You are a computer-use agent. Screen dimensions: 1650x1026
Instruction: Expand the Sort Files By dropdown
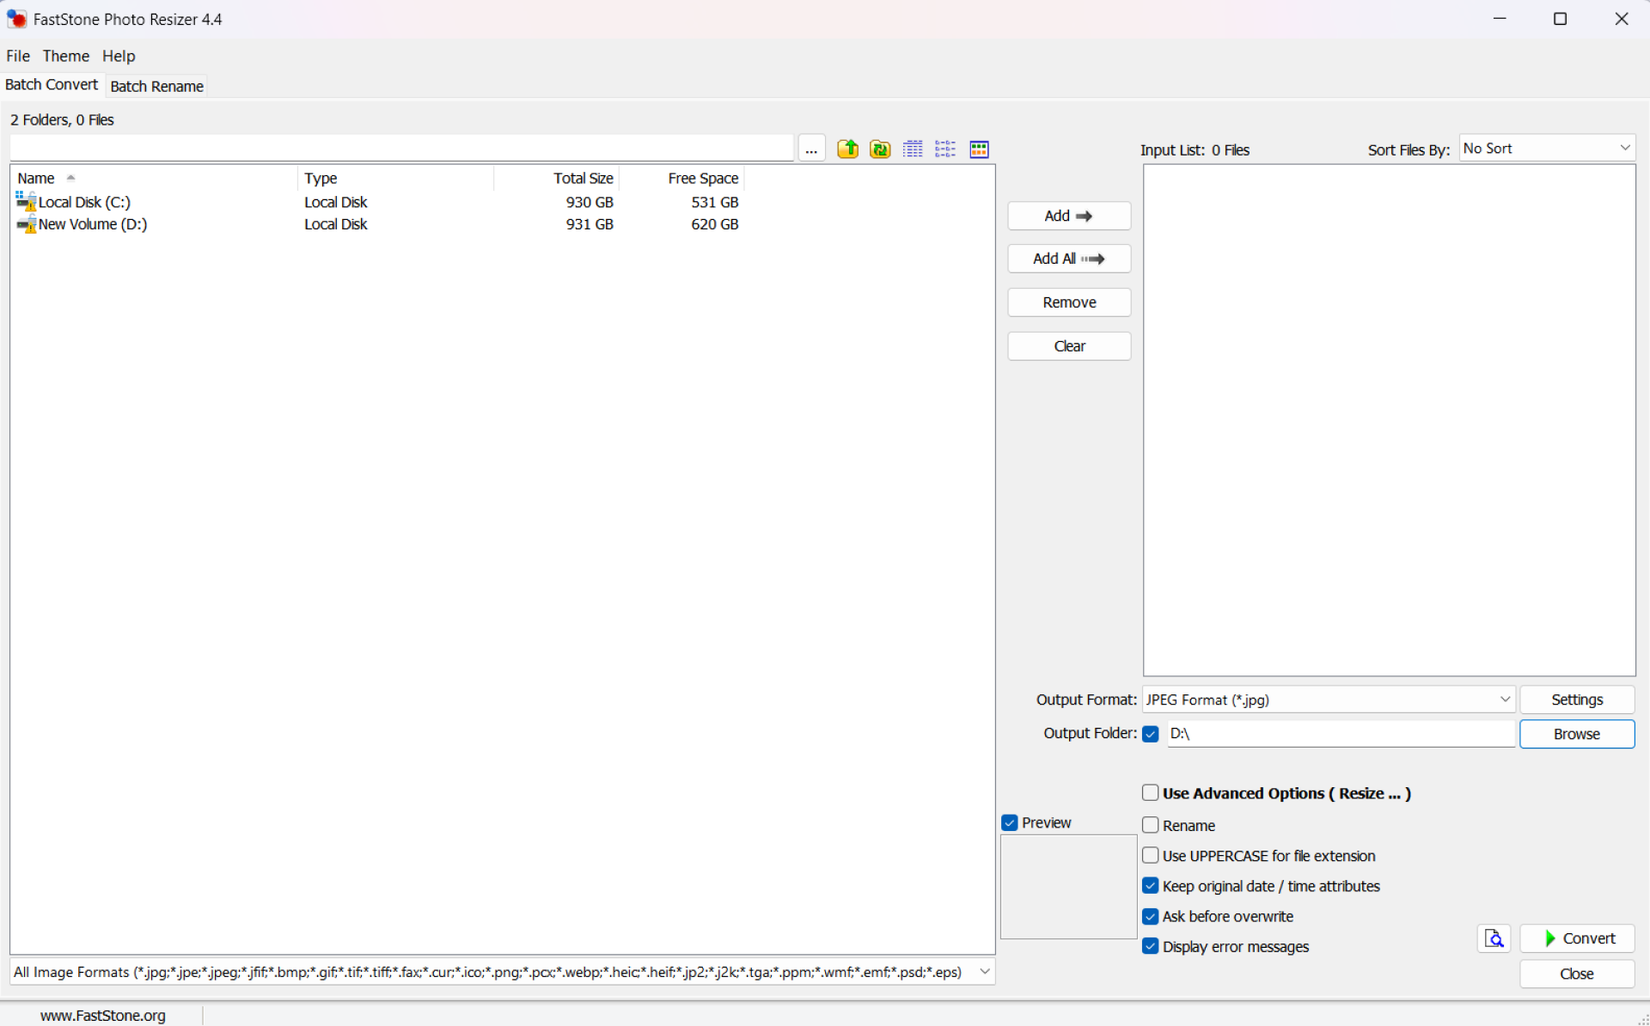[1546, 148]
